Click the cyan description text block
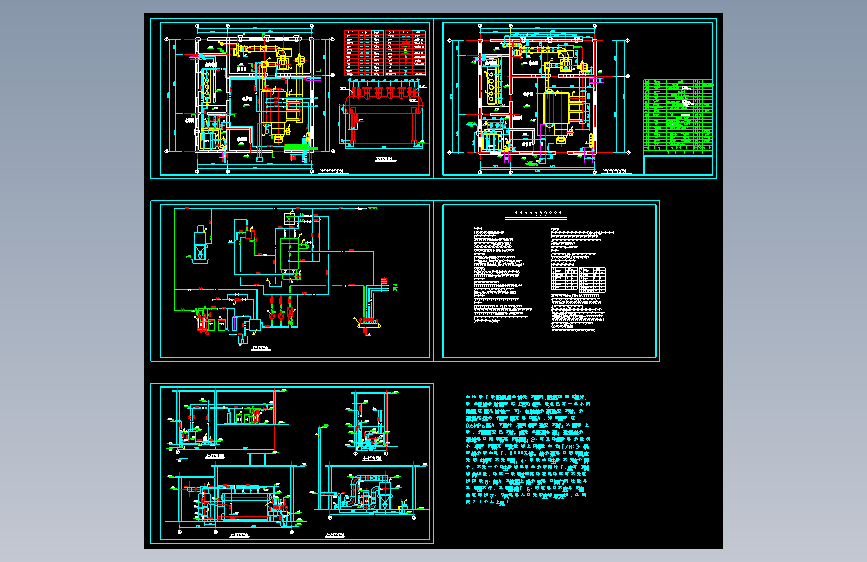Screen dimensions: 867x562 tap(527, 450)
